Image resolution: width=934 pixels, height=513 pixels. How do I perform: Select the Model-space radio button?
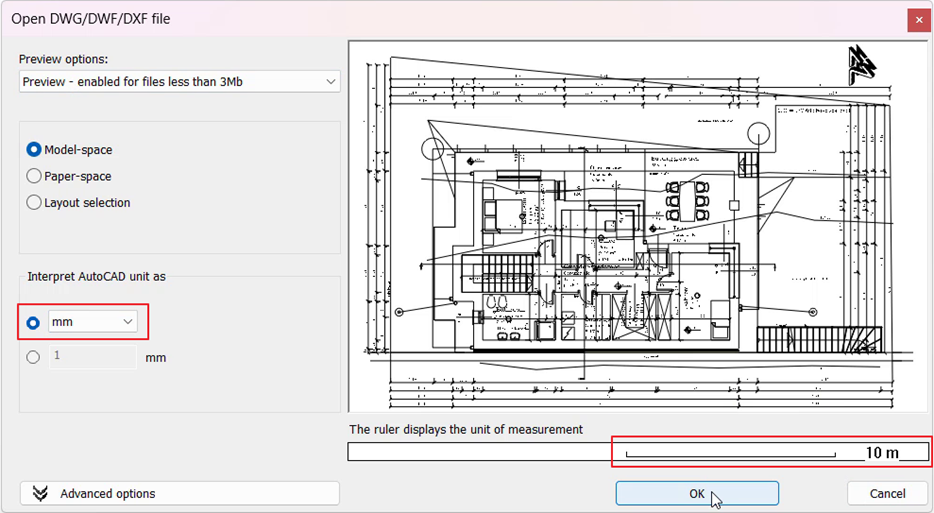[34, 150]
